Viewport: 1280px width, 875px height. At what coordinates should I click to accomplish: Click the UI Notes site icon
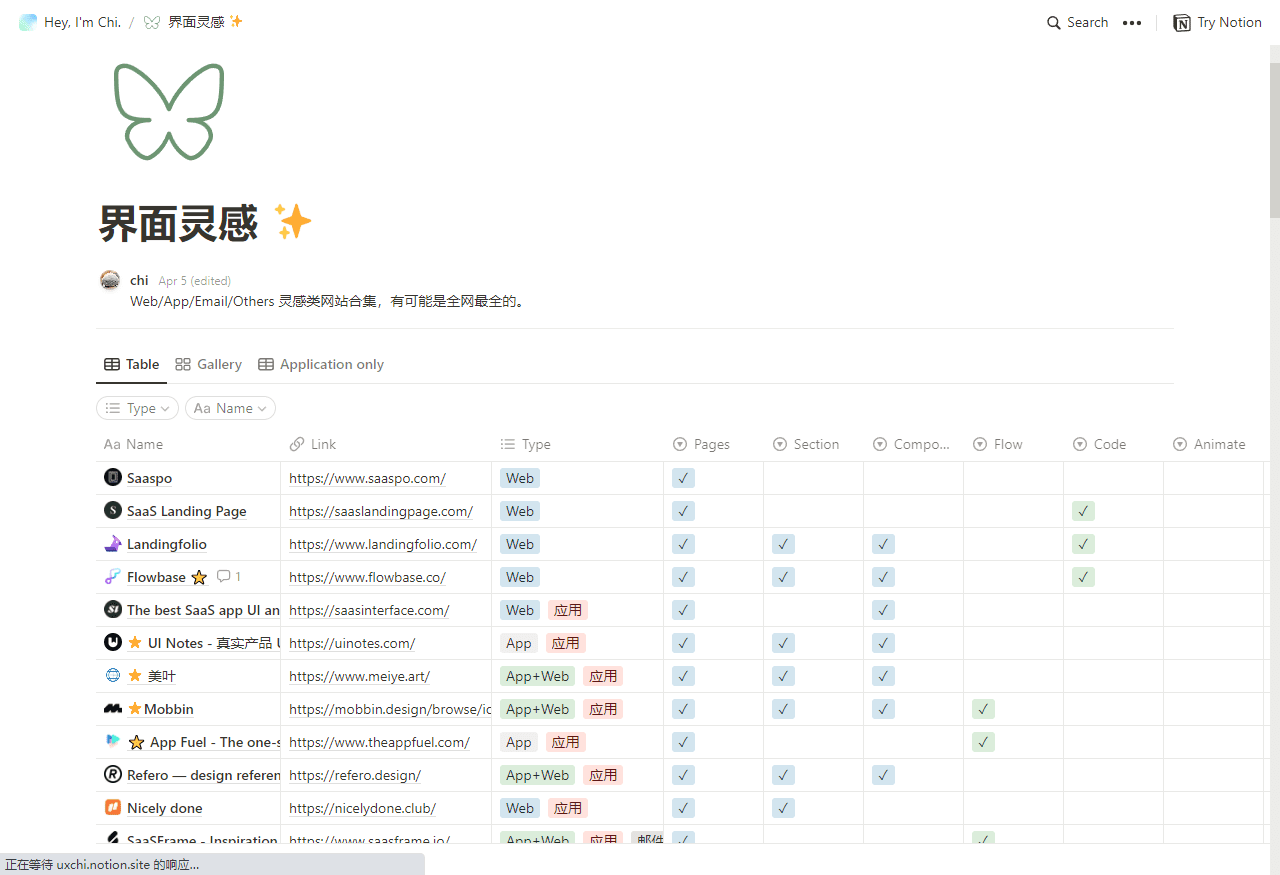[112, 642]
